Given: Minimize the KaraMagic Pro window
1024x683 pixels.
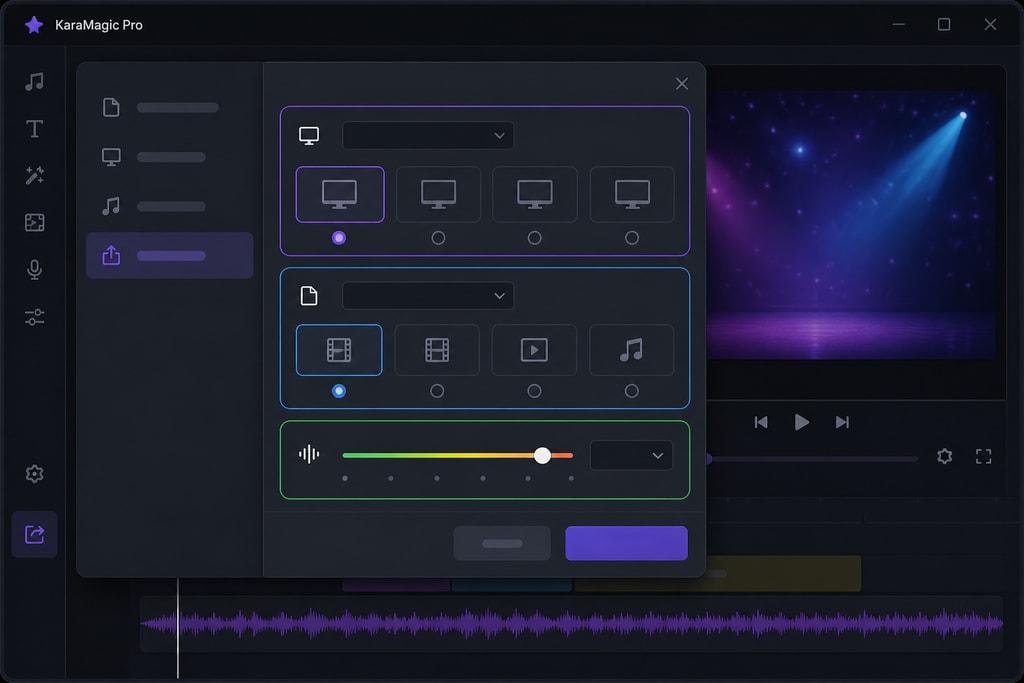Looking at the screenshot, I should (x=899, y=25).
